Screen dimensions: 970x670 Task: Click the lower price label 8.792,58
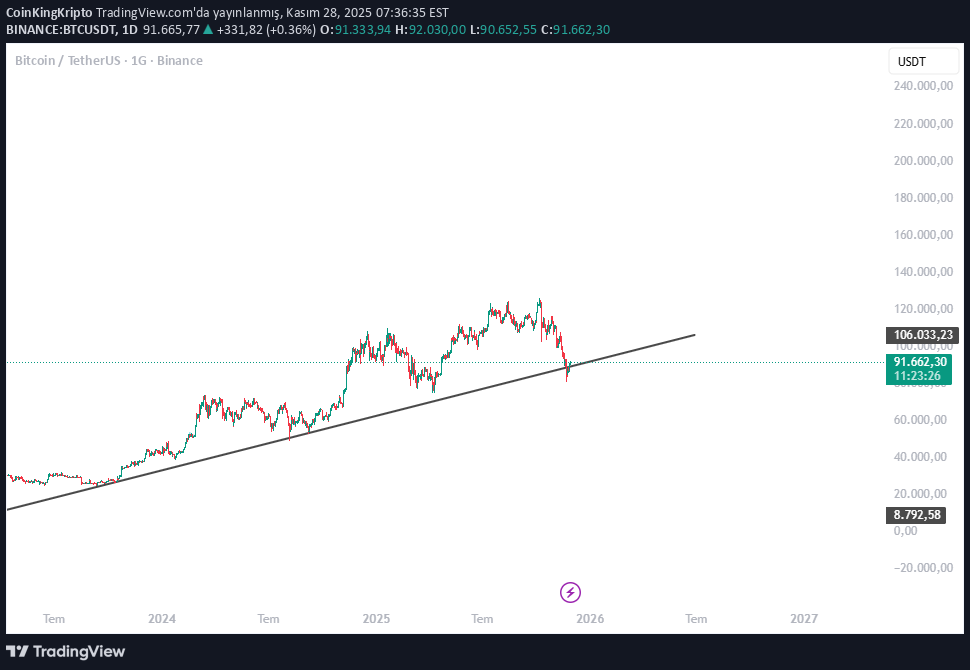click(917, 514)
